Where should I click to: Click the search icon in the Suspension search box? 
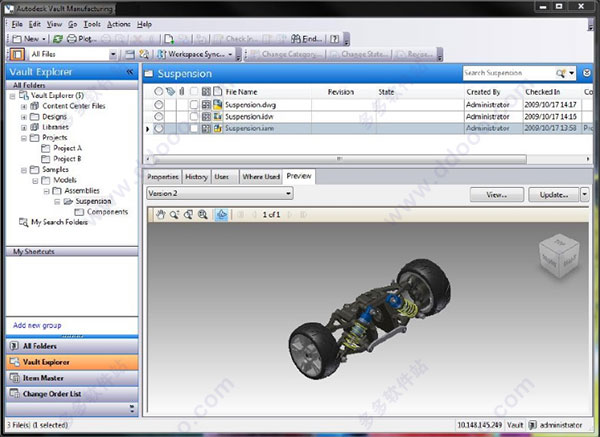[561, 73]
